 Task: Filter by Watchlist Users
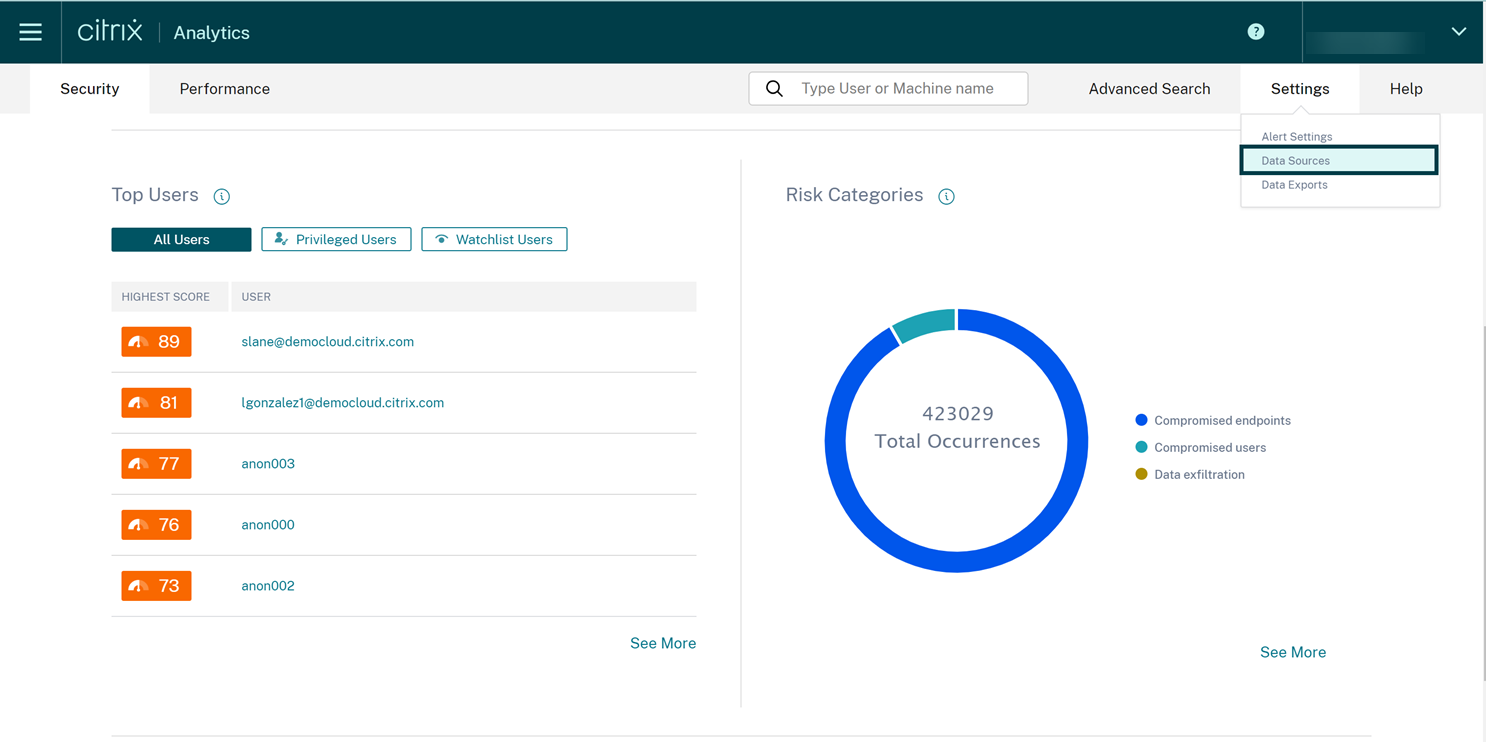[x=494, y=240]
